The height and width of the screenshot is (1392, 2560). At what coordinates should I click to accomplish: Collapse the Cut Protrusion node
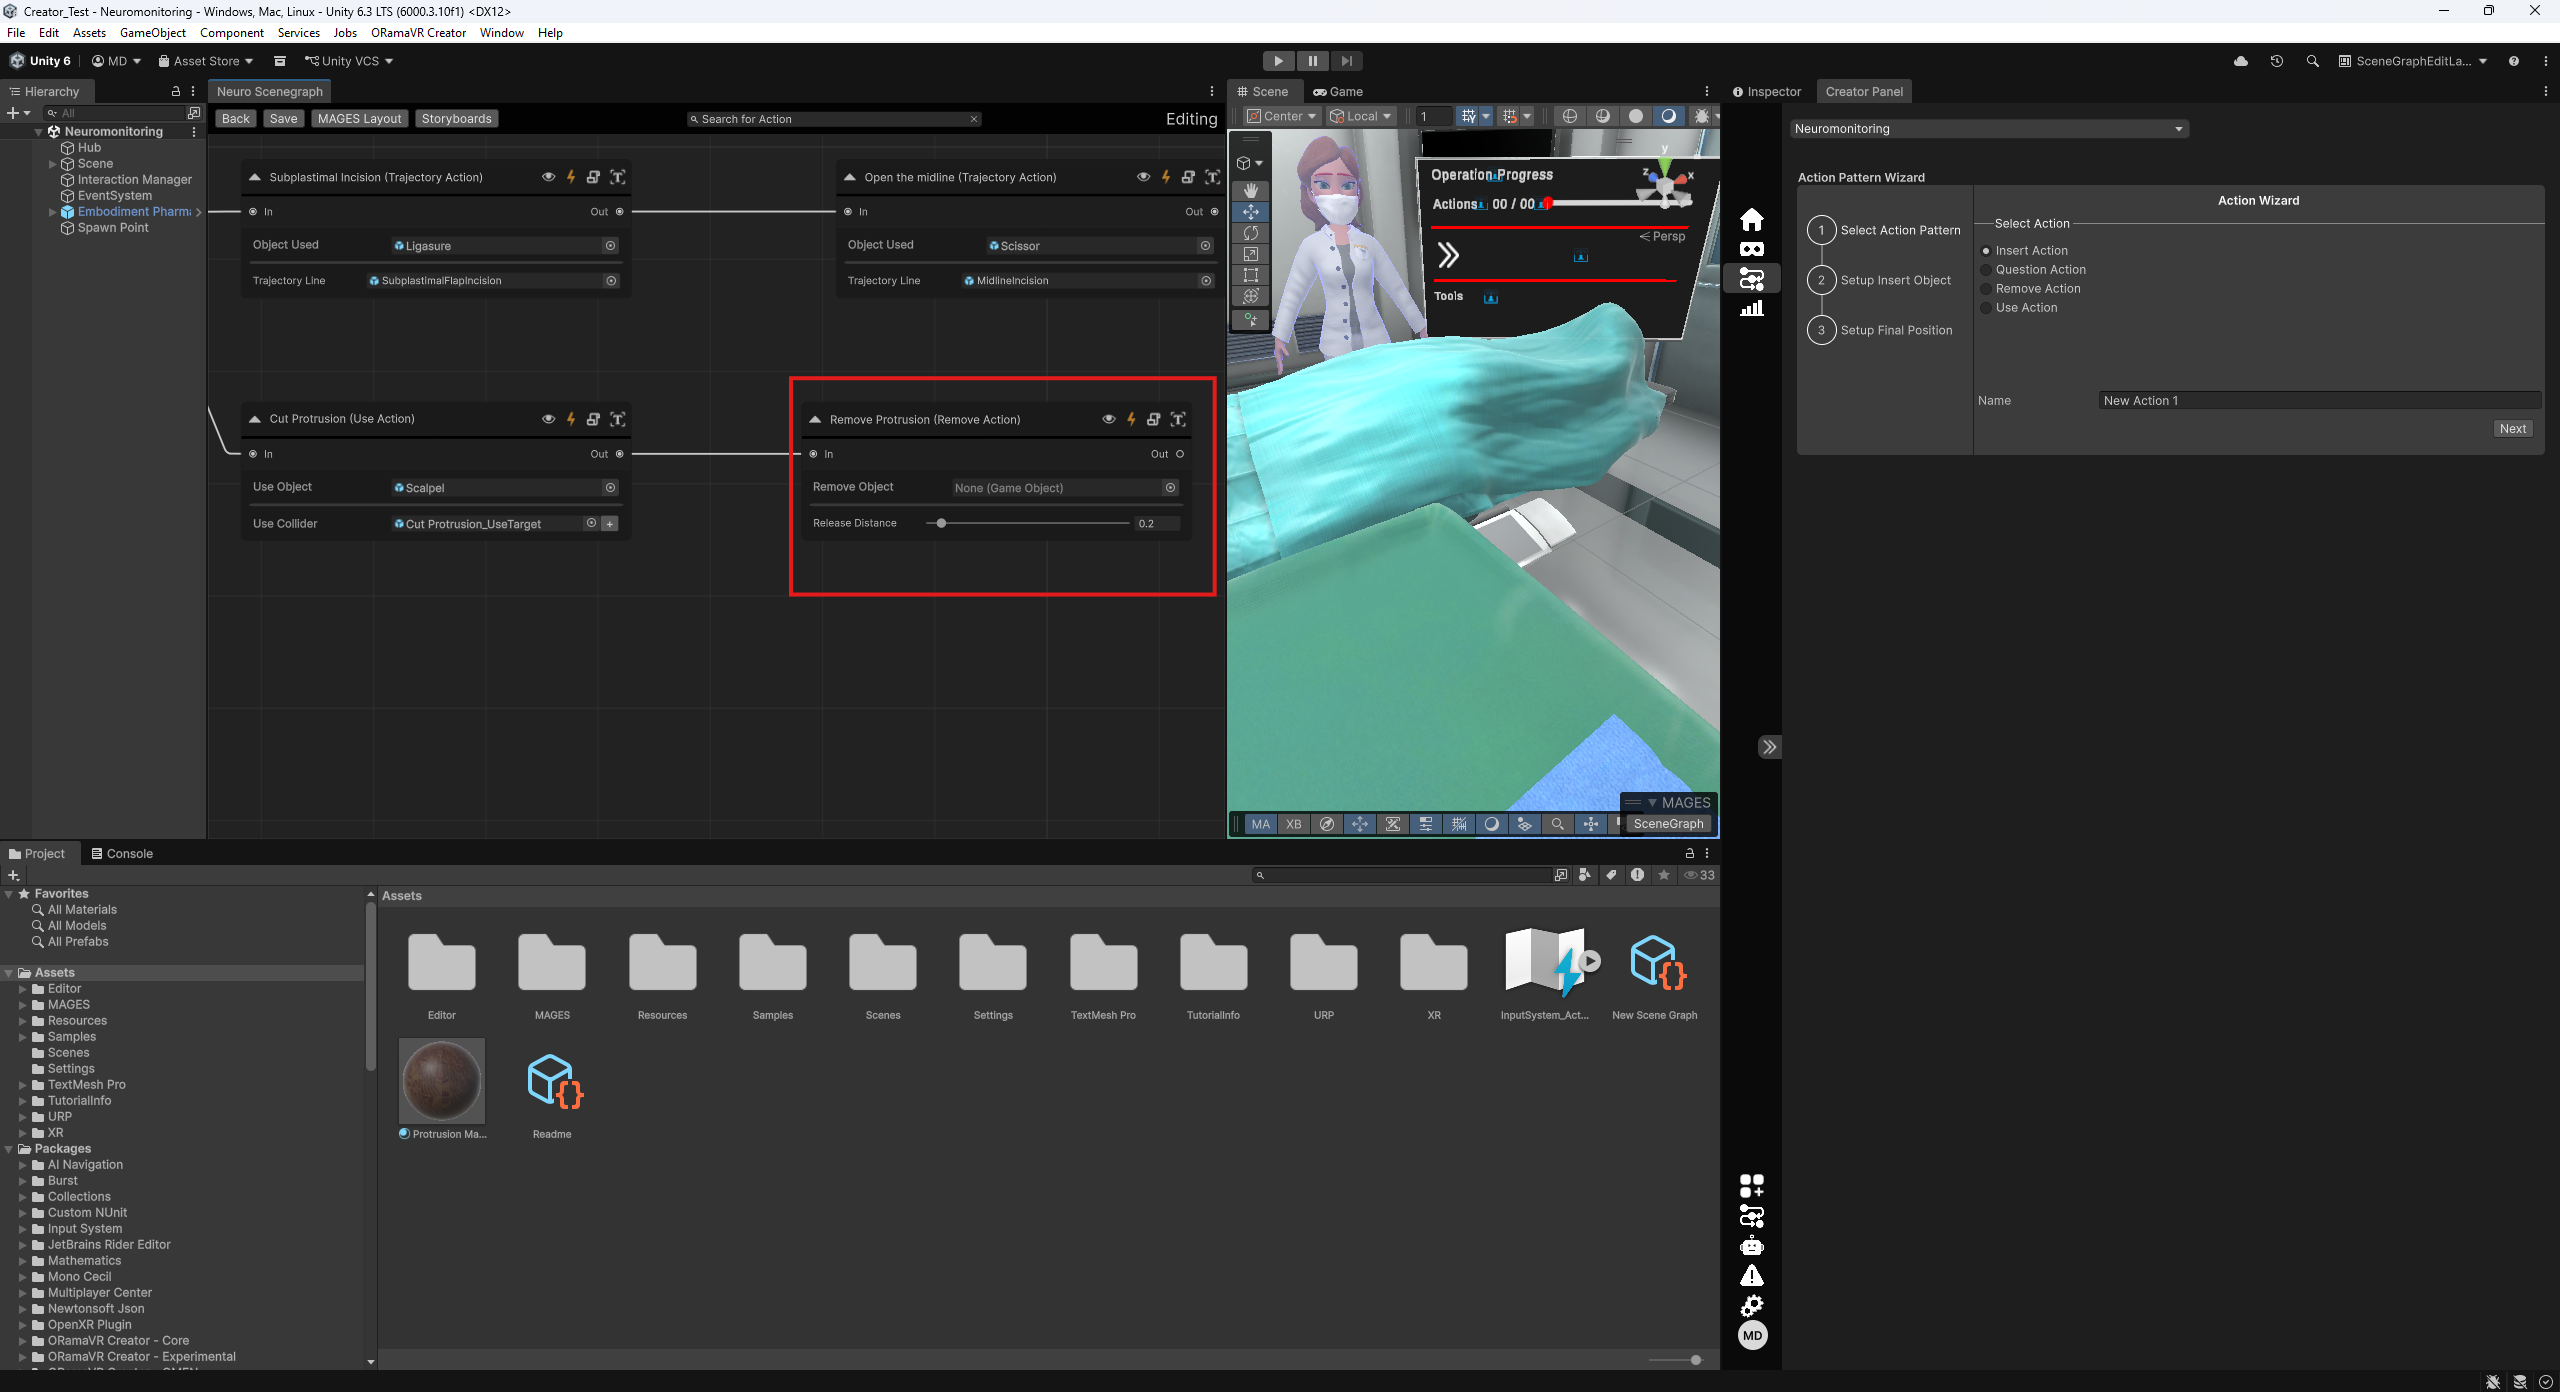(x=255, y=419)
